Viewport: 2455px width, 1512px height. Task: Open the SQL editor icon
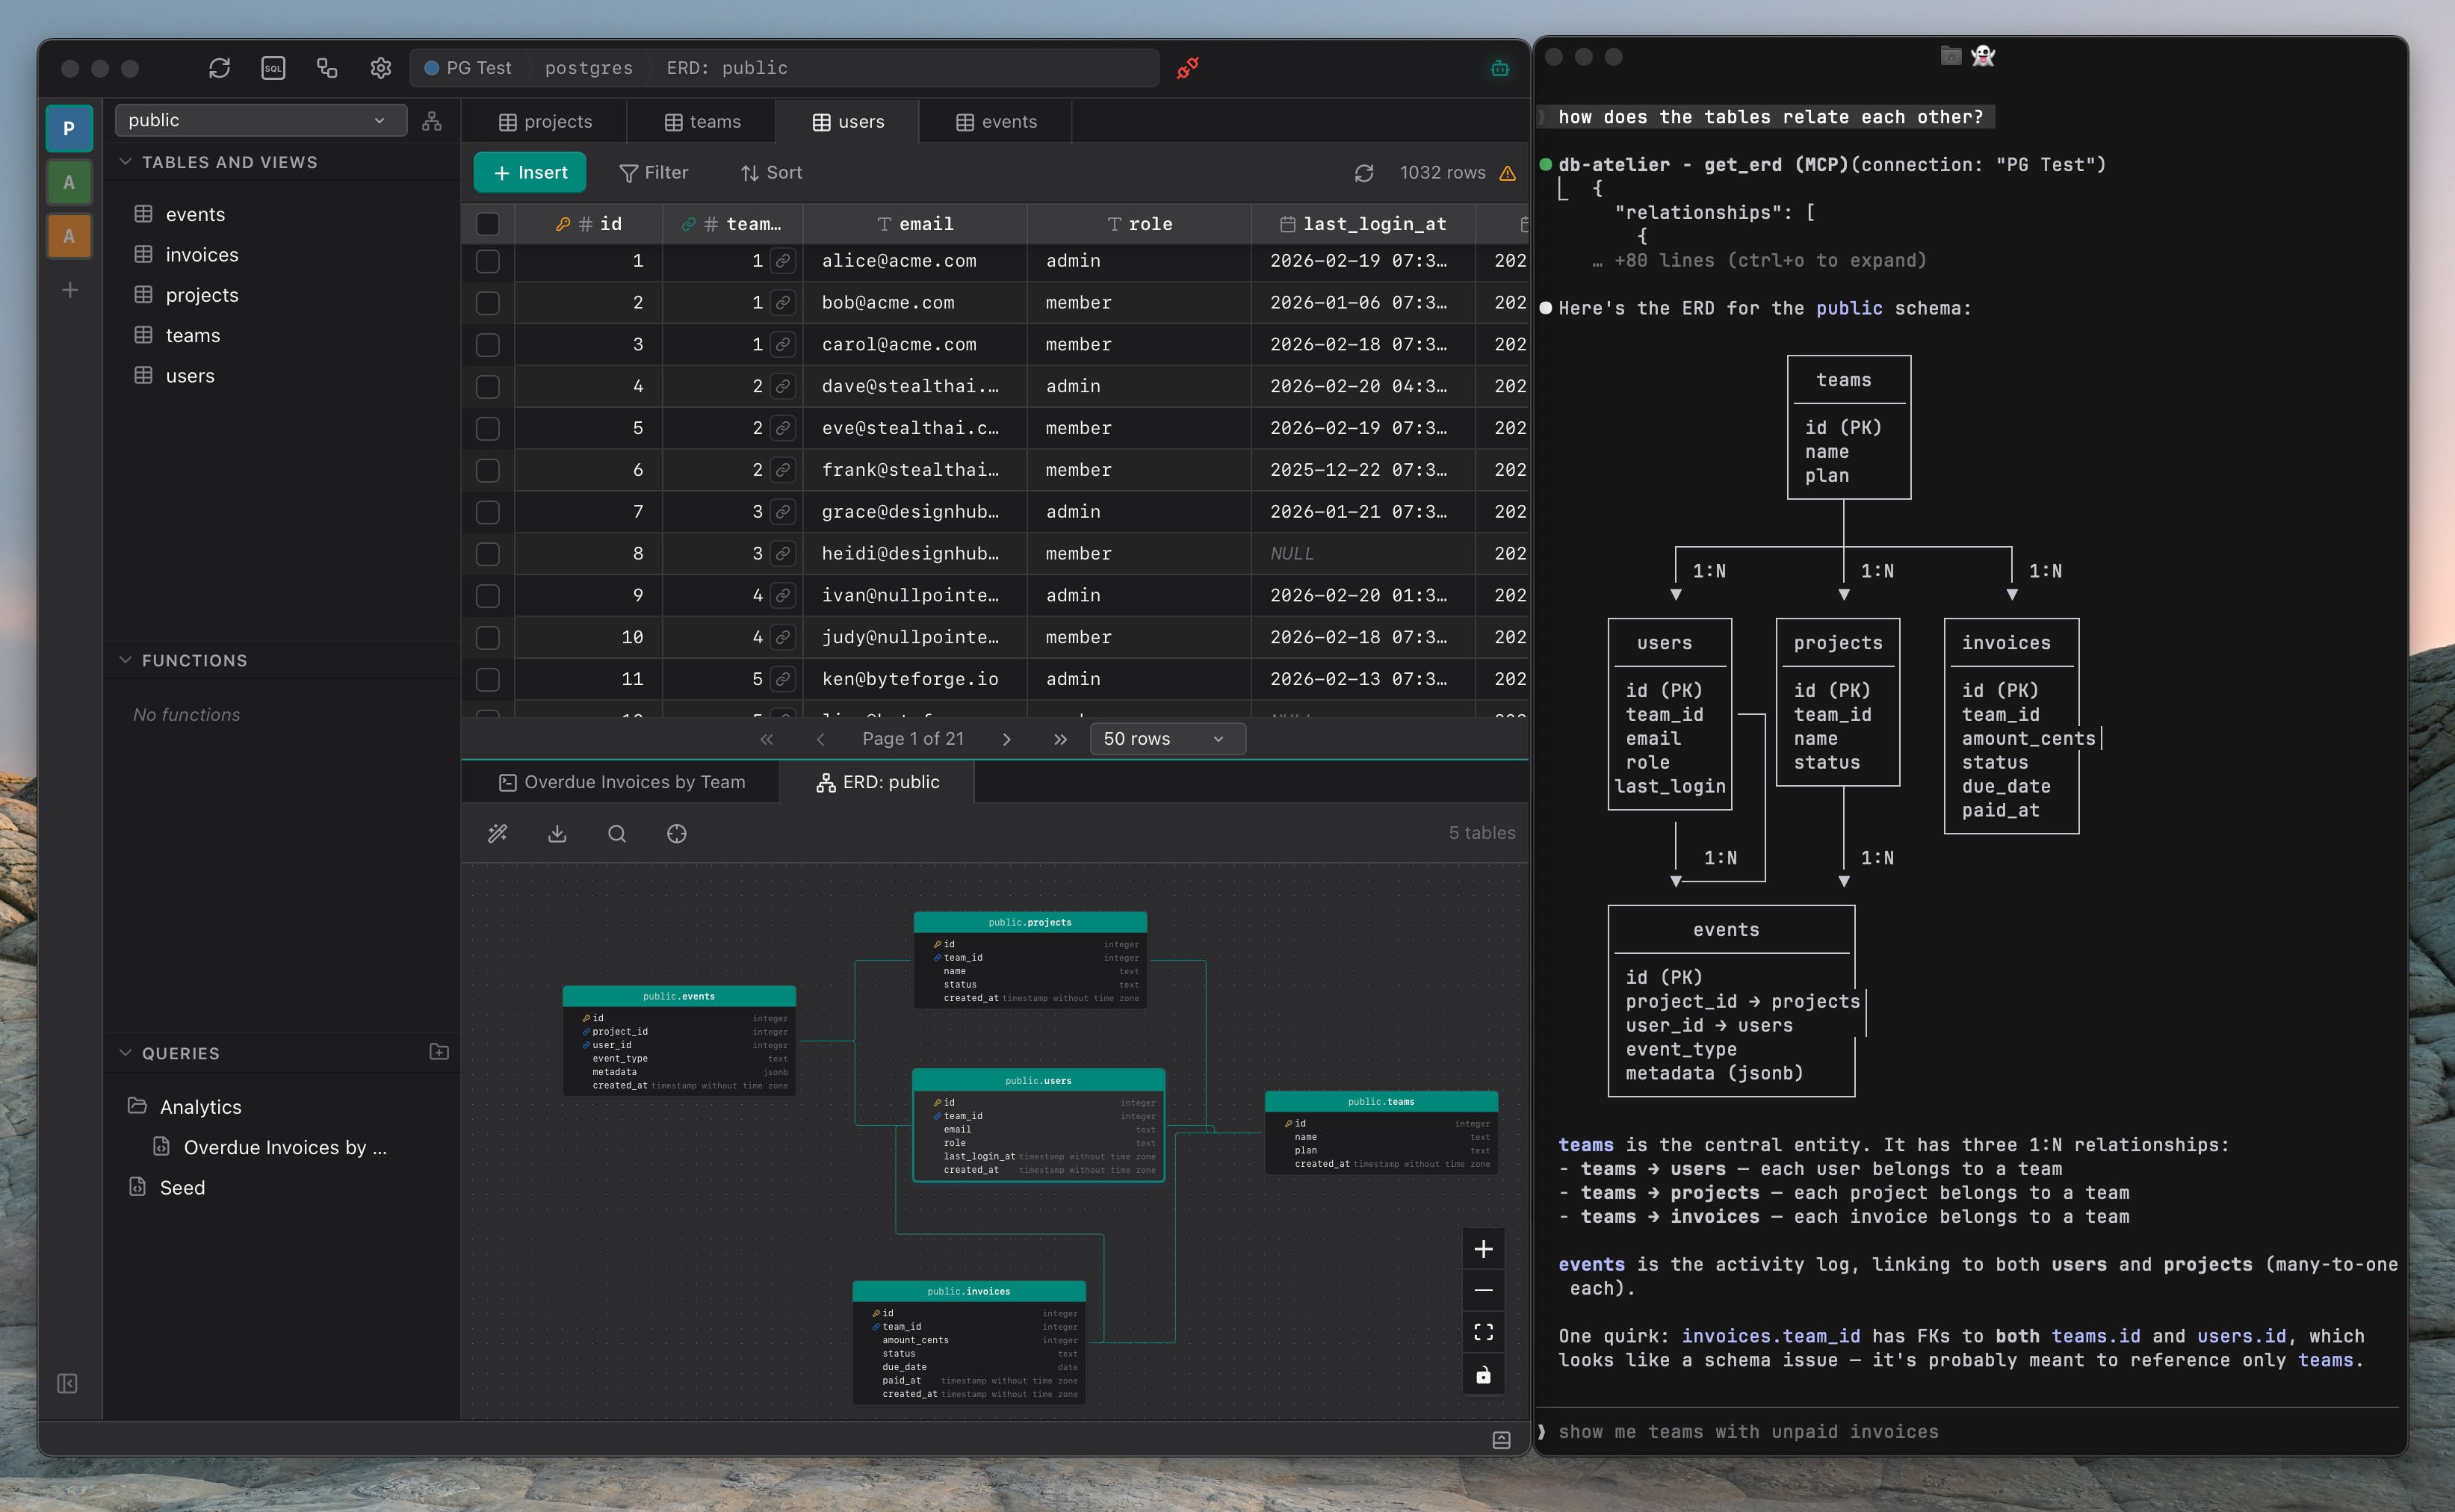coord(273,68)
